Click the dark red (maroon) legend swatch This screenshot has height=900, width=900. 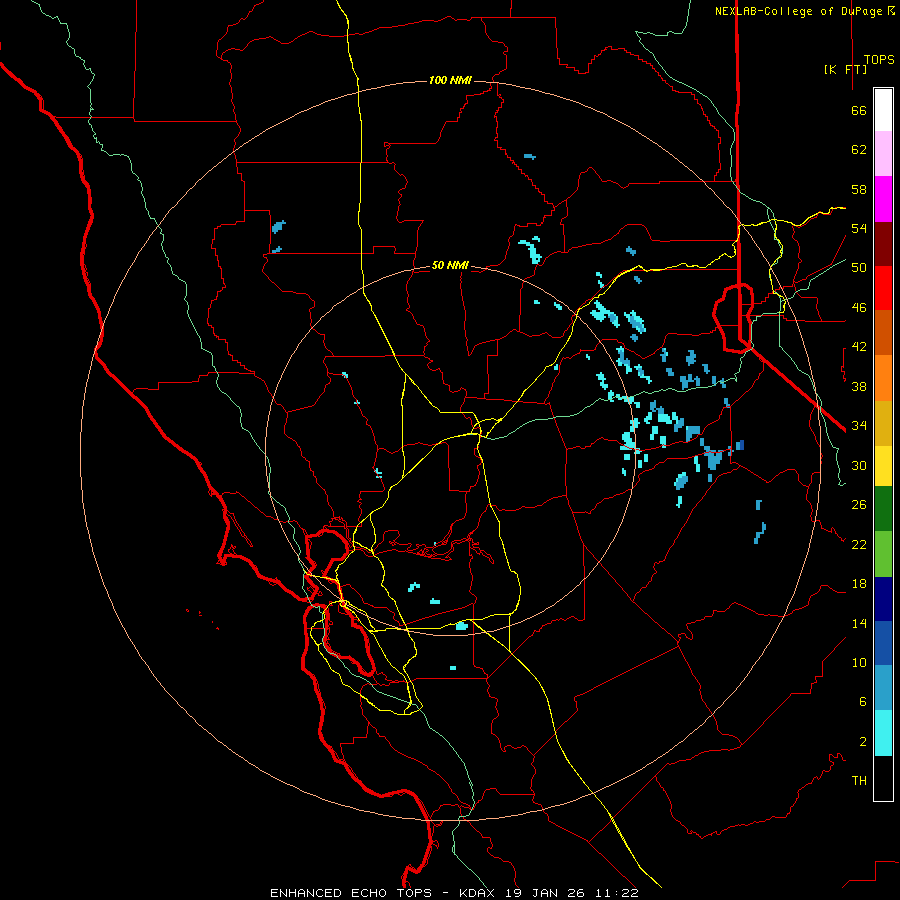click(x=883, y=244)
